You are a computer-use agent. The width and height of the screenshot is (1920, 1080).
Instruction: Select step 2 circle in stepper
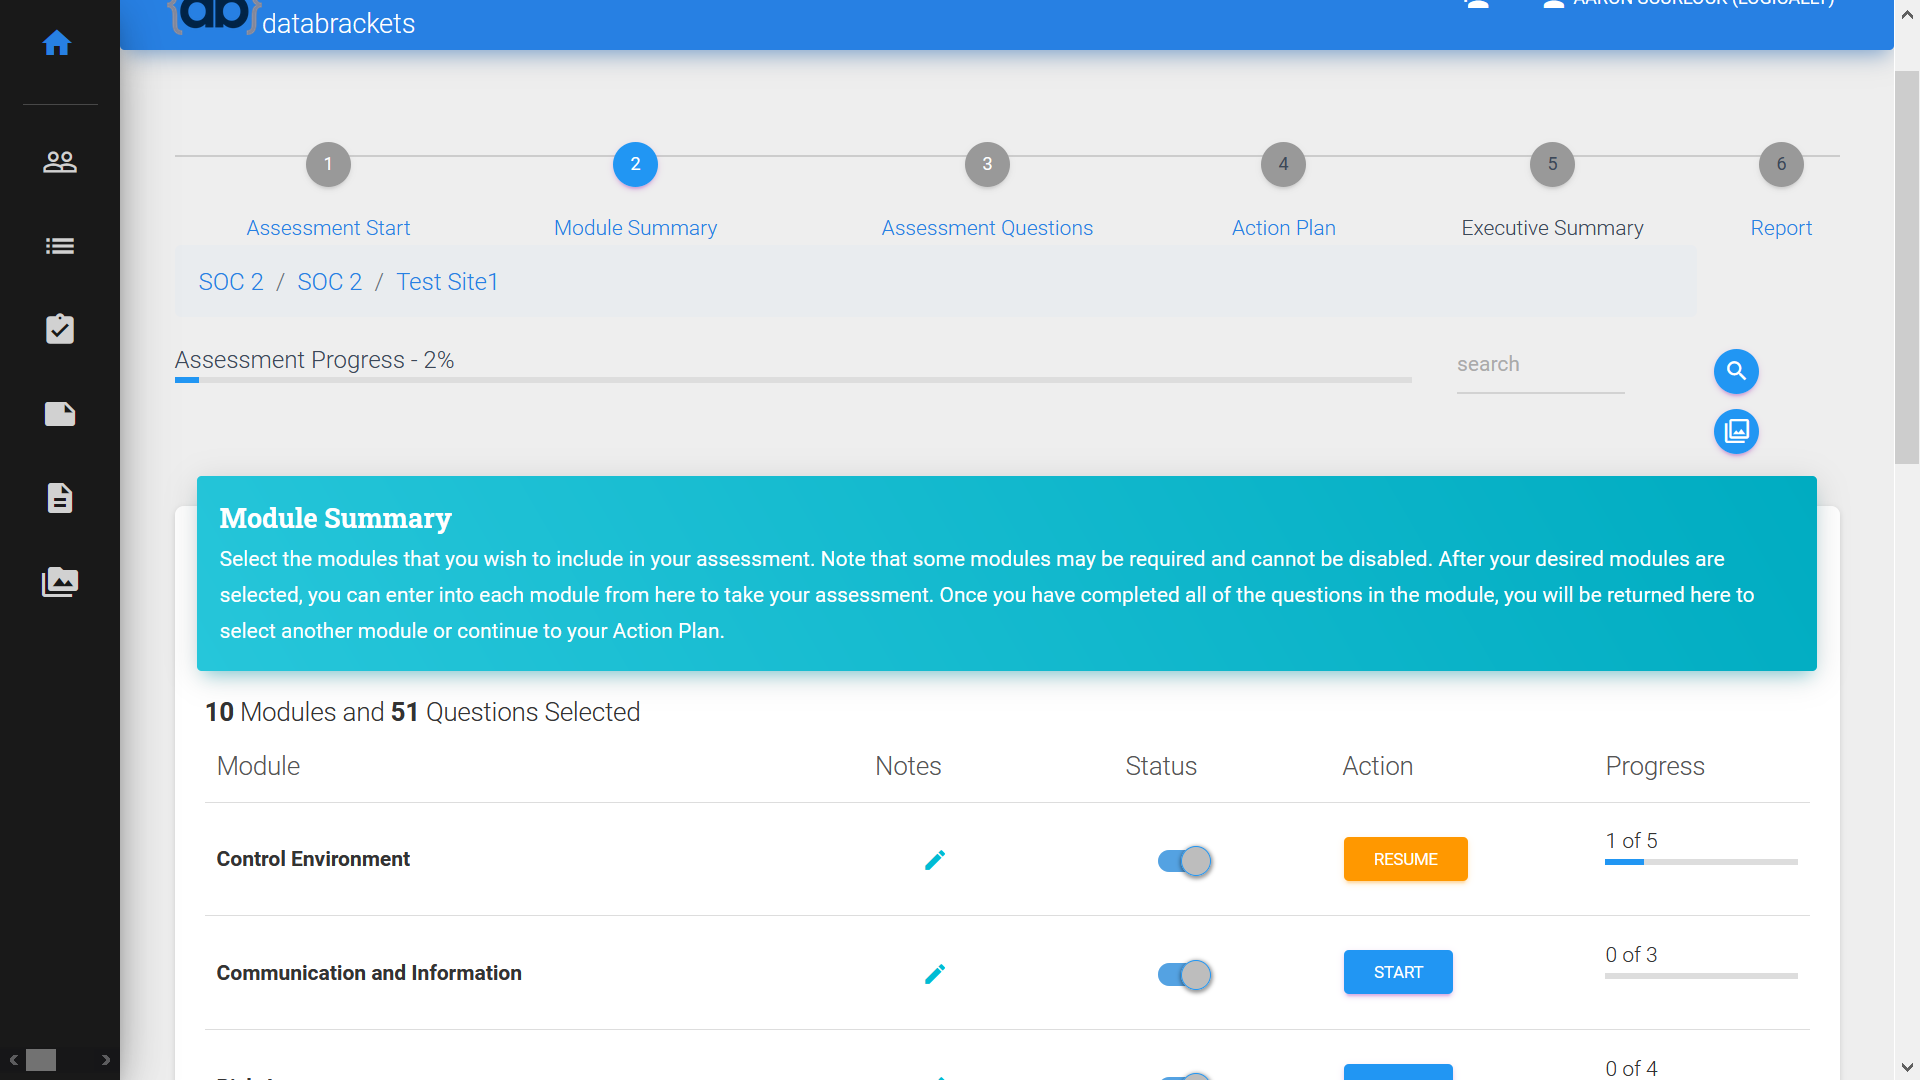[x=635, y=164]
